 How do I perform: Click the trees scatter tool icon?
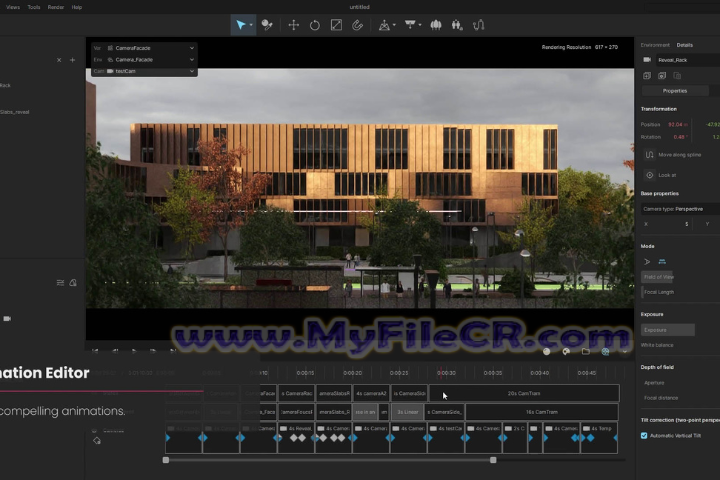(x=436, y=25)
